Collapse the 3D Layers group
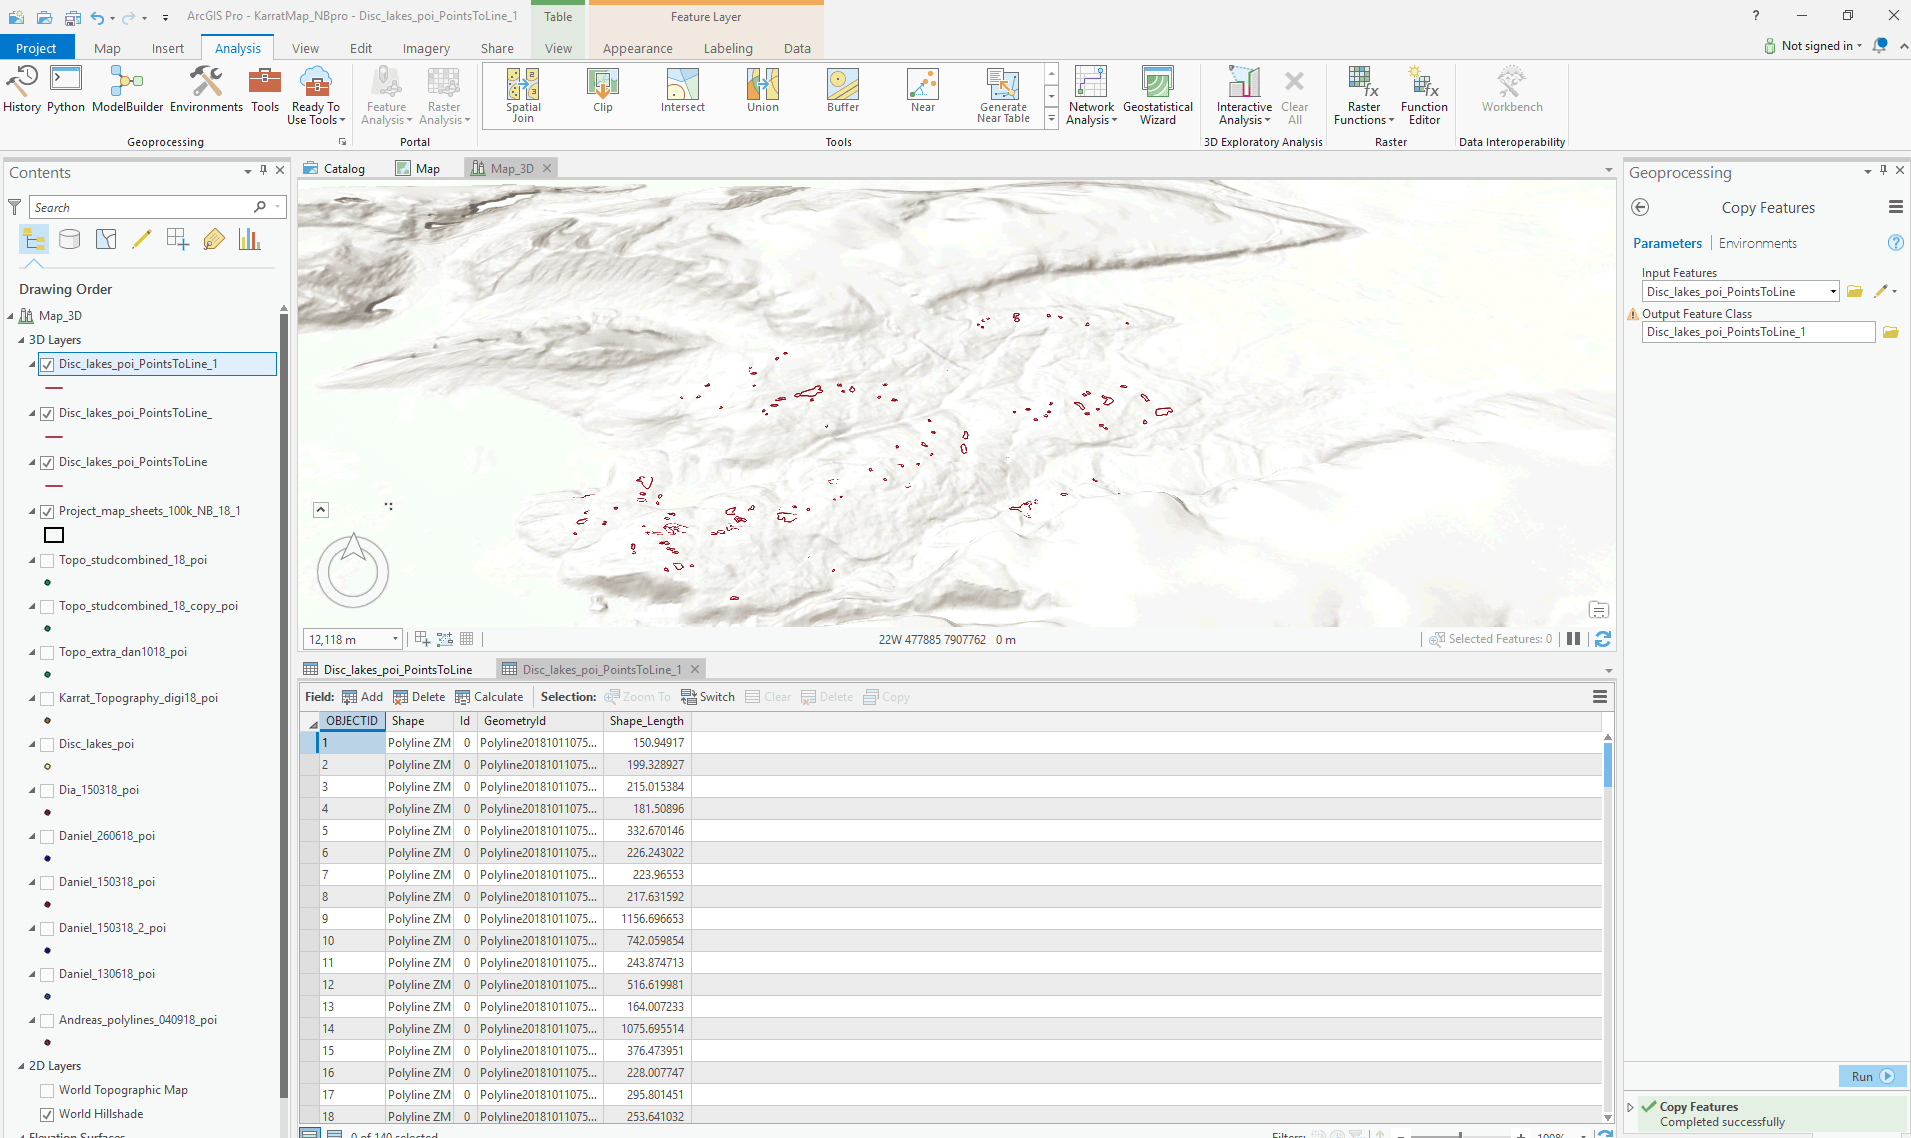This screenshot has height=1138, width=1911. pos(21,340)
